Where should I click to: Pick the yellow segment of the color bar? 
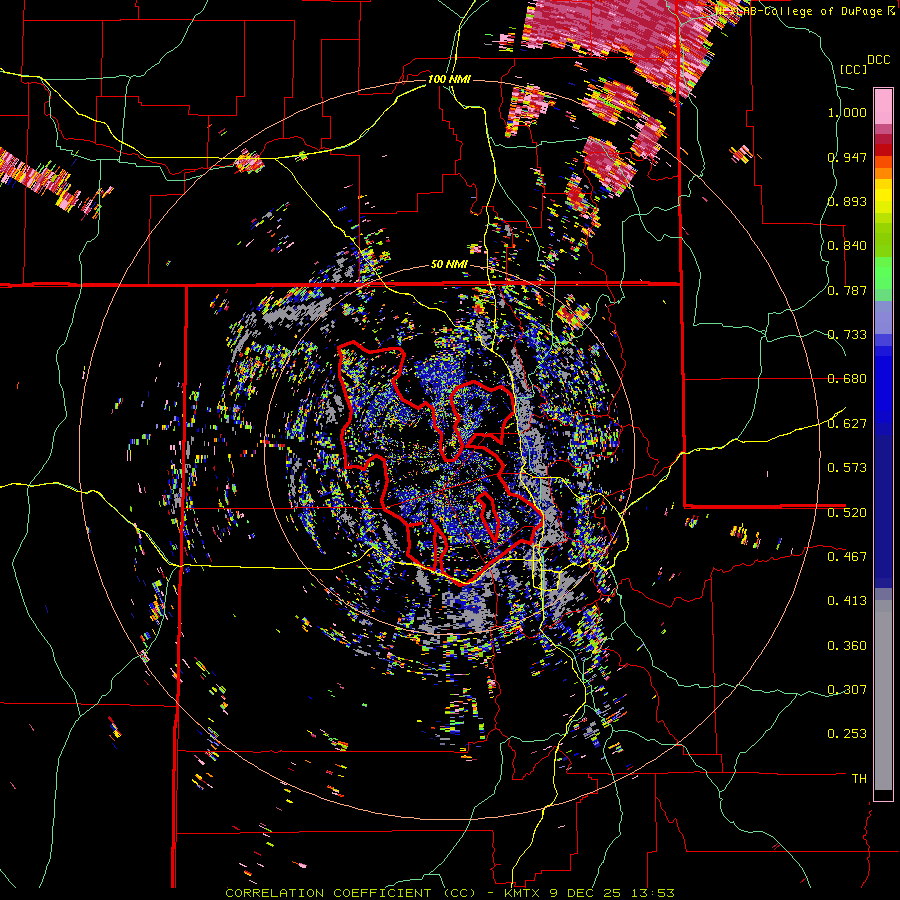(x=883, y=196)
